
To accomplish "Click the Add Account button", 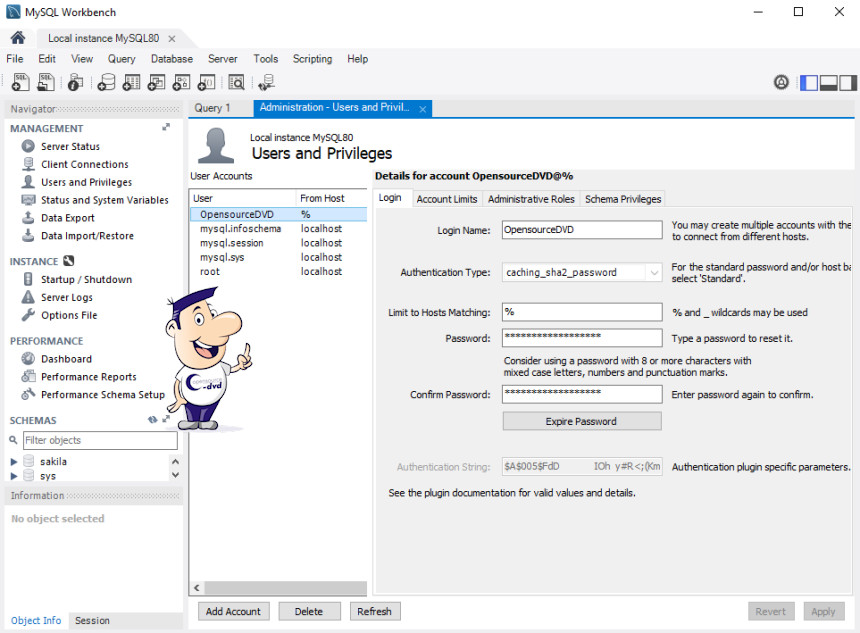I will [233, 611].
